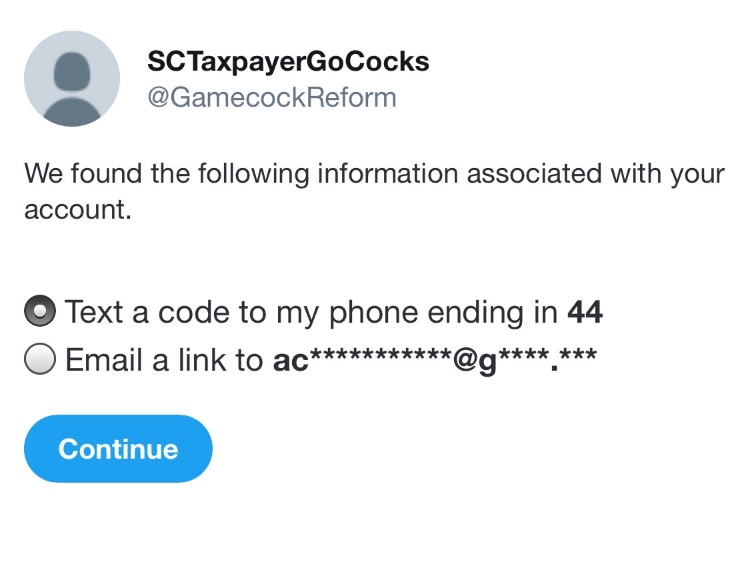The height and width of the screenshot is (583, 750).
Task: Click the bold phone ending digits 44
Action: (585, 313)
